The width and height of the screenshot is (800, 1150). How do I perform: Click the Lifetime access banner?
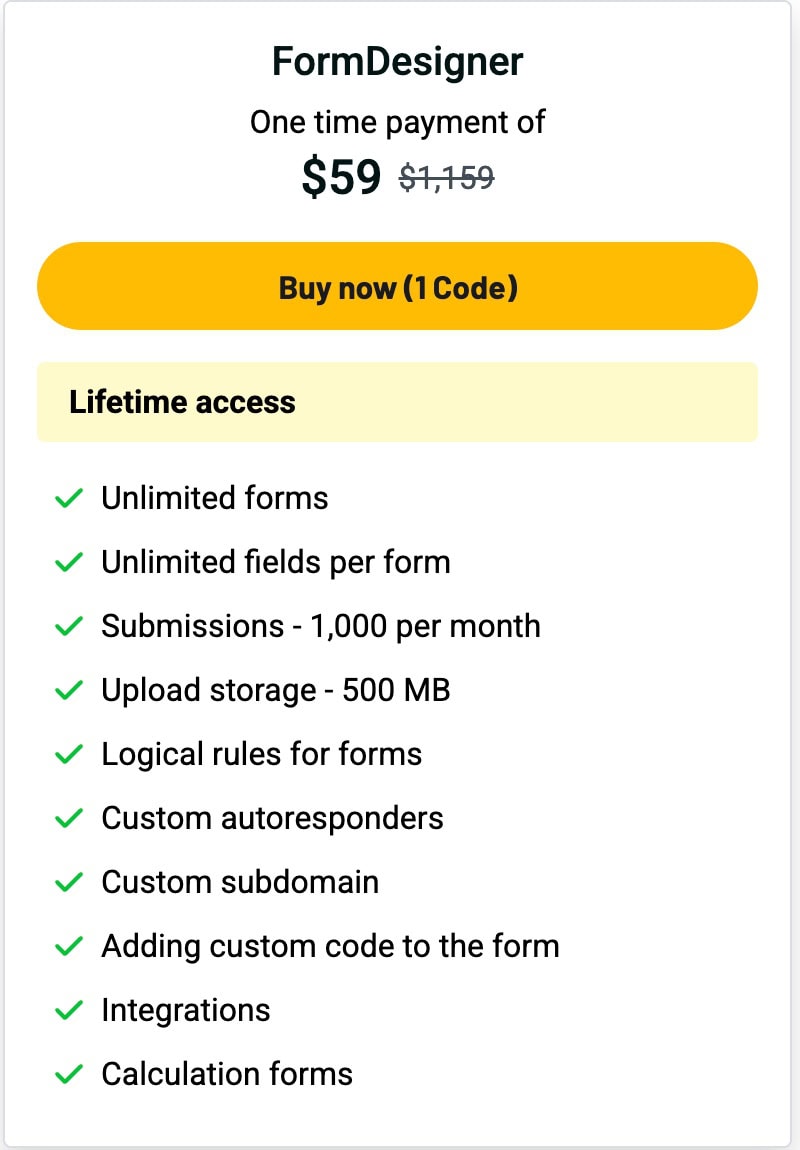[x=397, y=402]
